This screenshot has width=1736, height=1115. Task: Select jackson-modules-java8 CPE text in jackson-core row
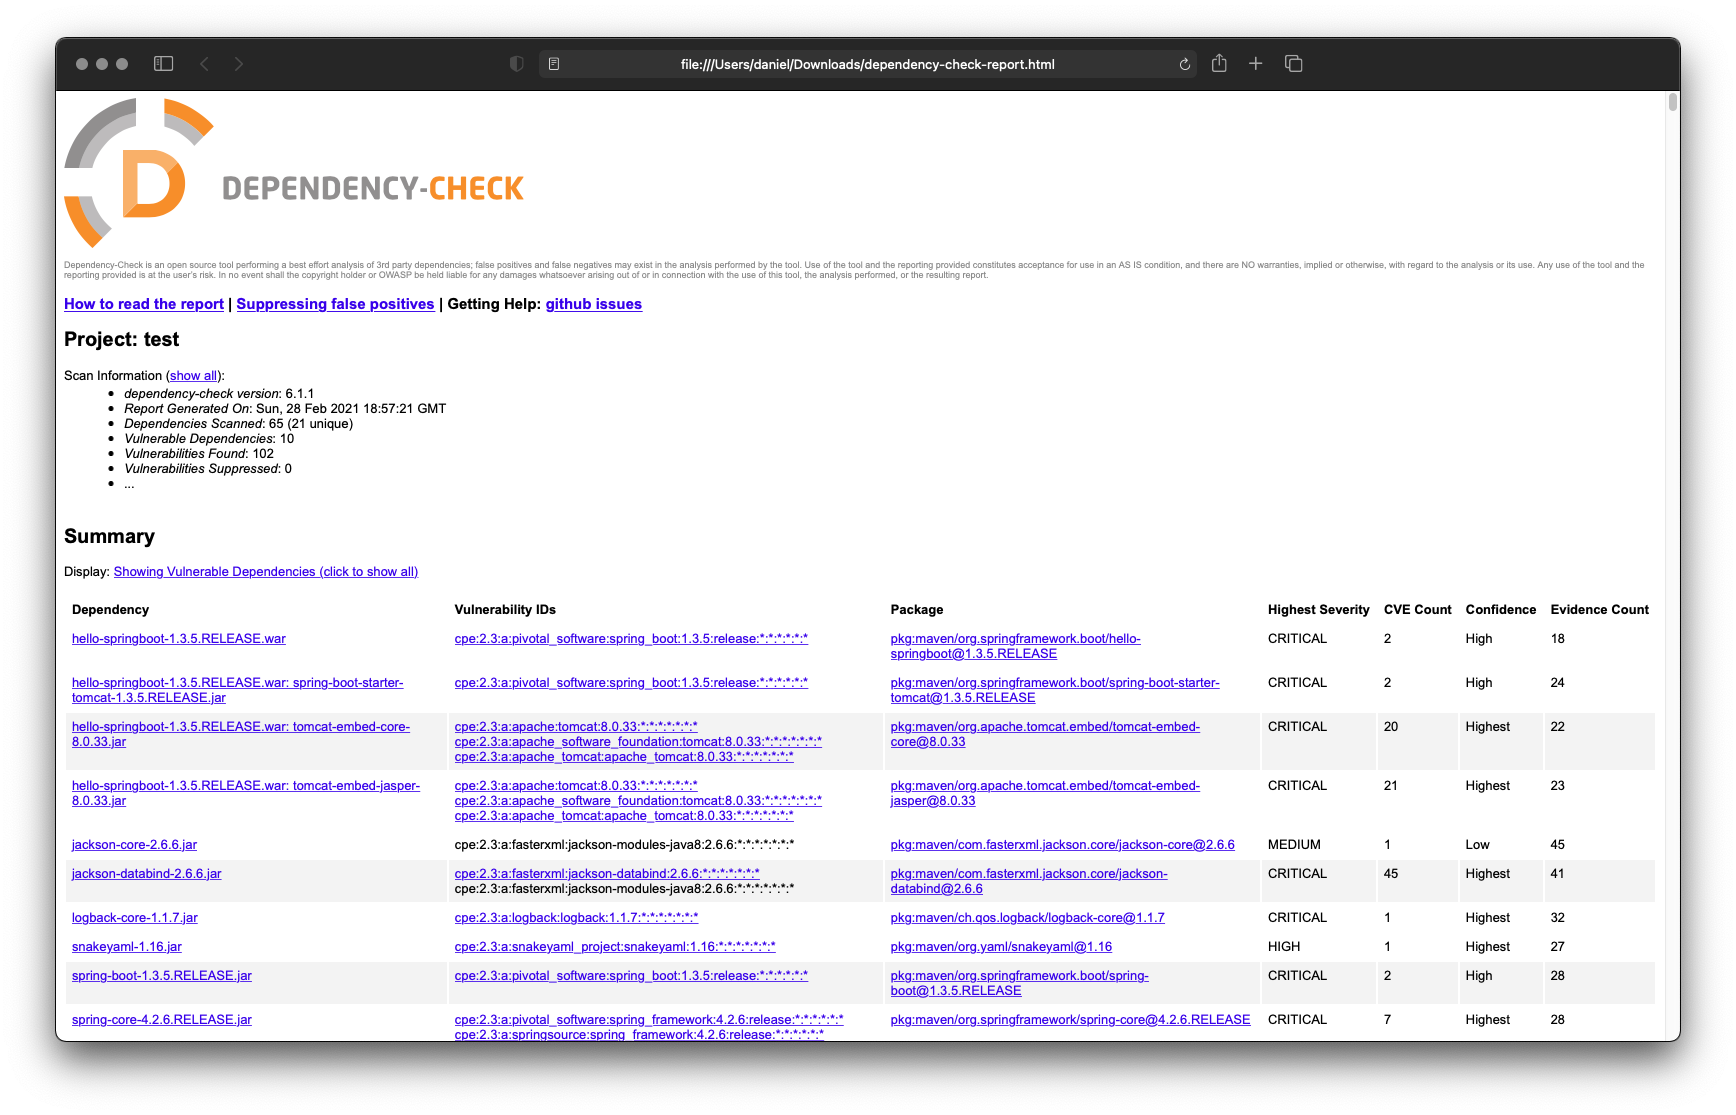pos(625,845)
